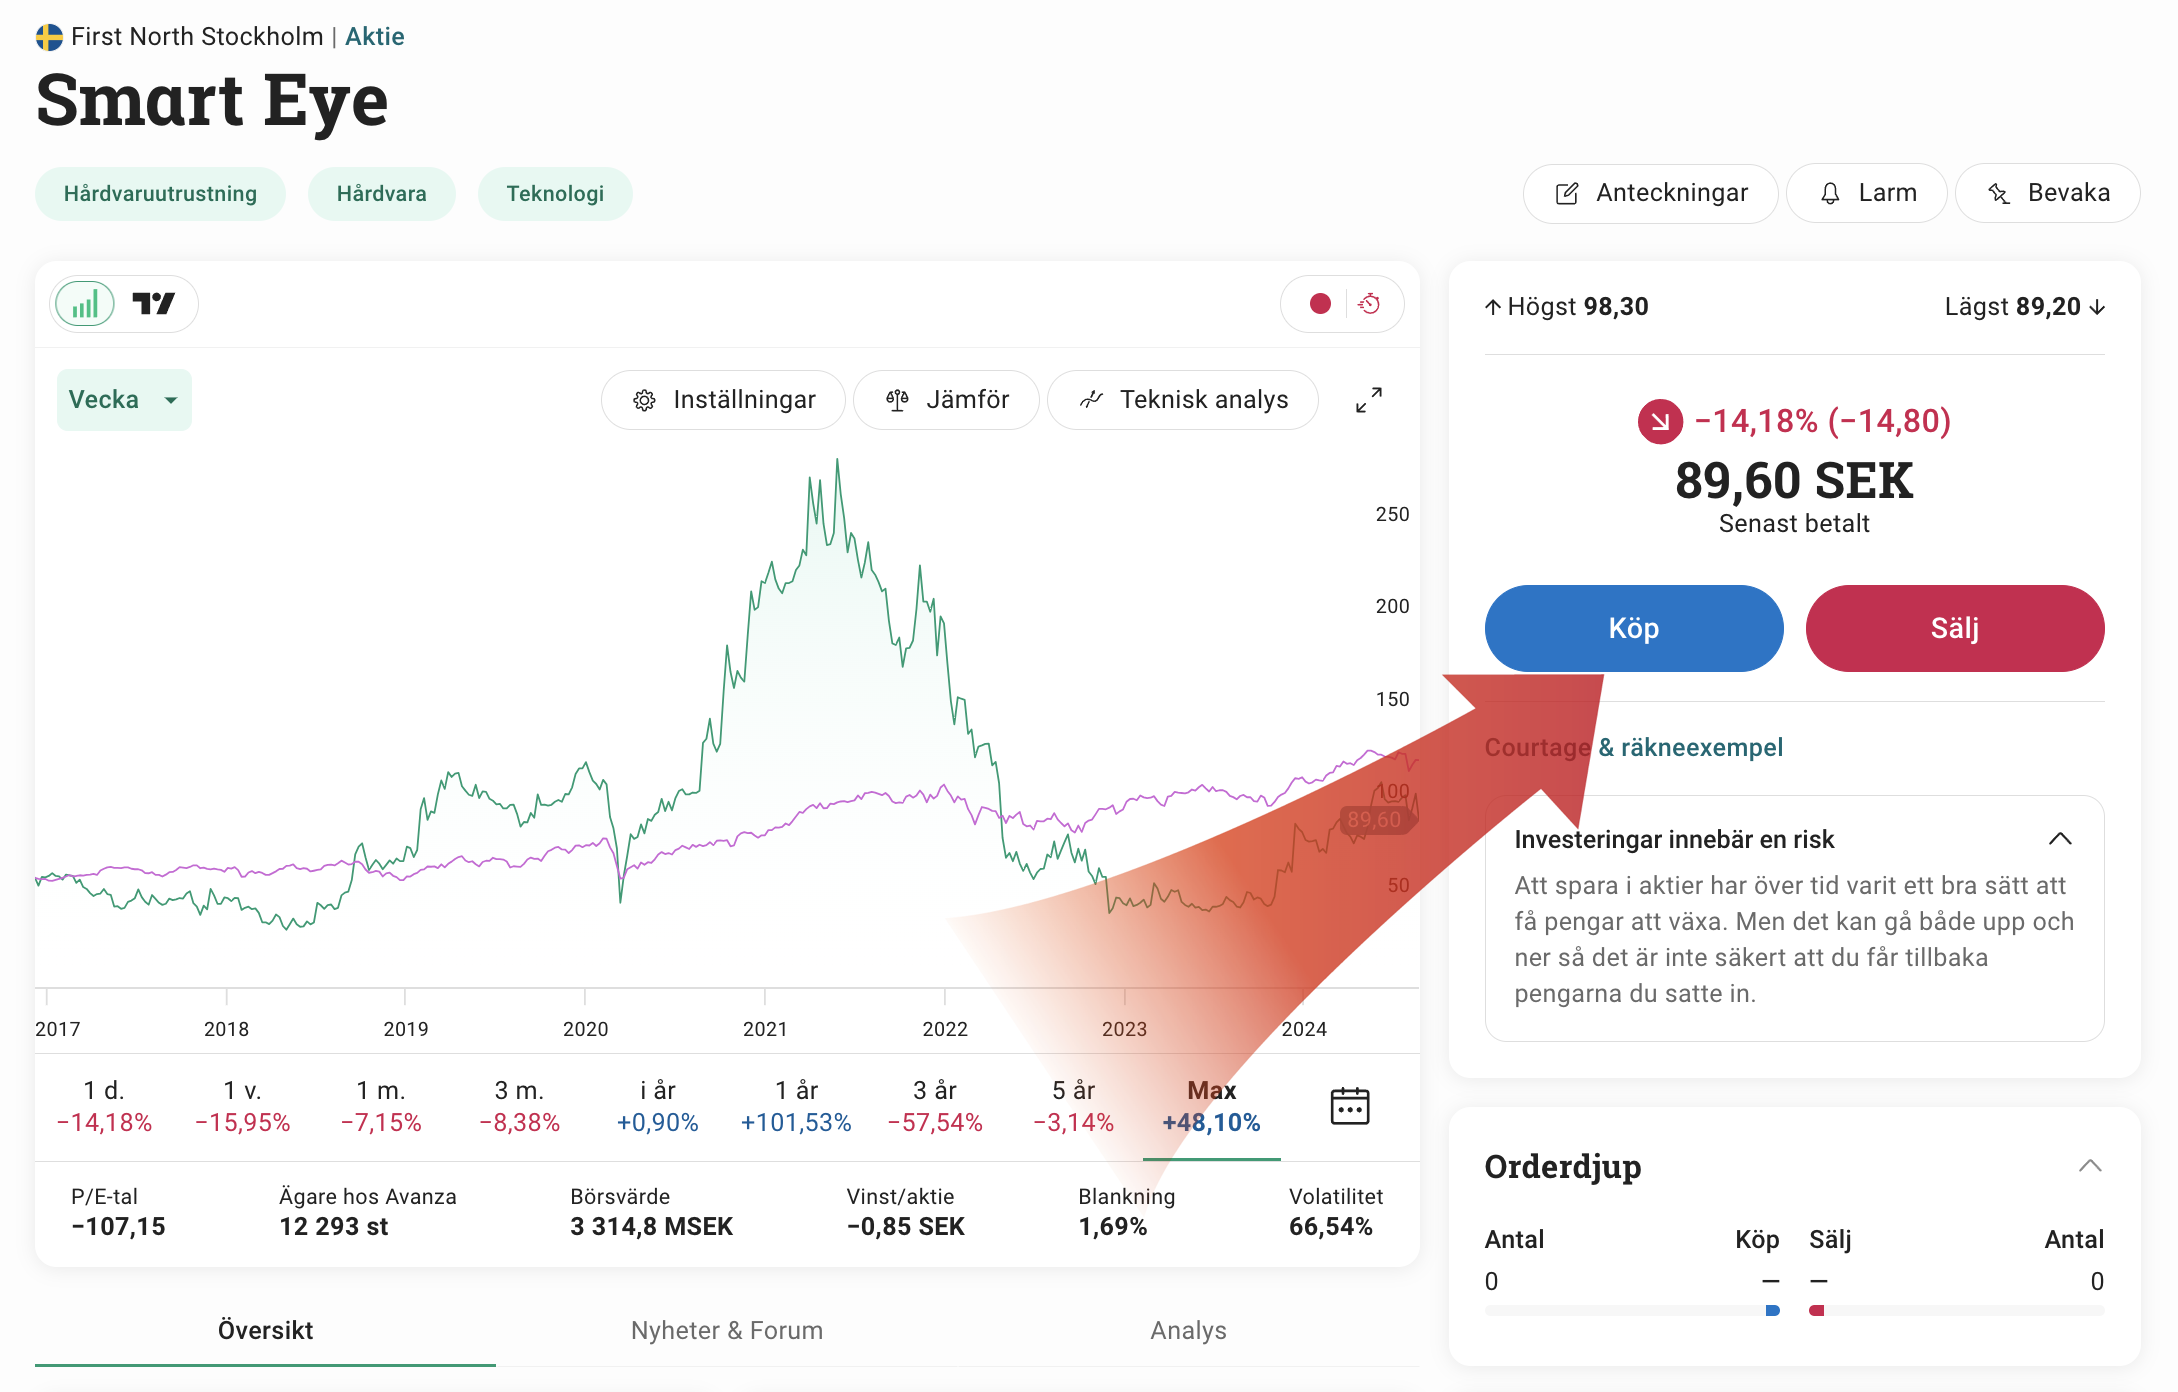Add Smart Eye to Bevaka watchlist
This screenshot has width=2178, height=1392.
(2048, 193)
